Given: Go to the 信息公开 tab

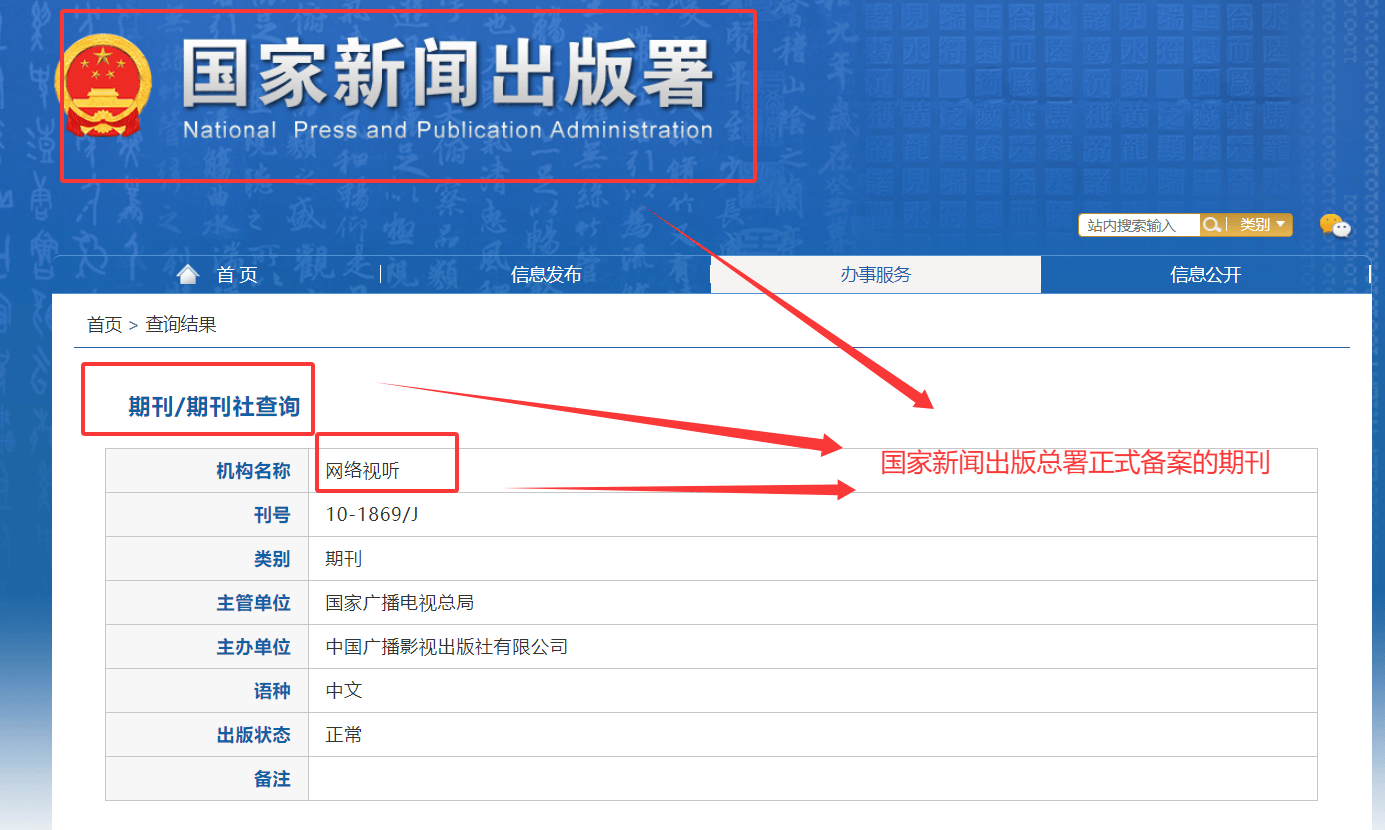Looking at the screenshot, I should (1206, 275).
